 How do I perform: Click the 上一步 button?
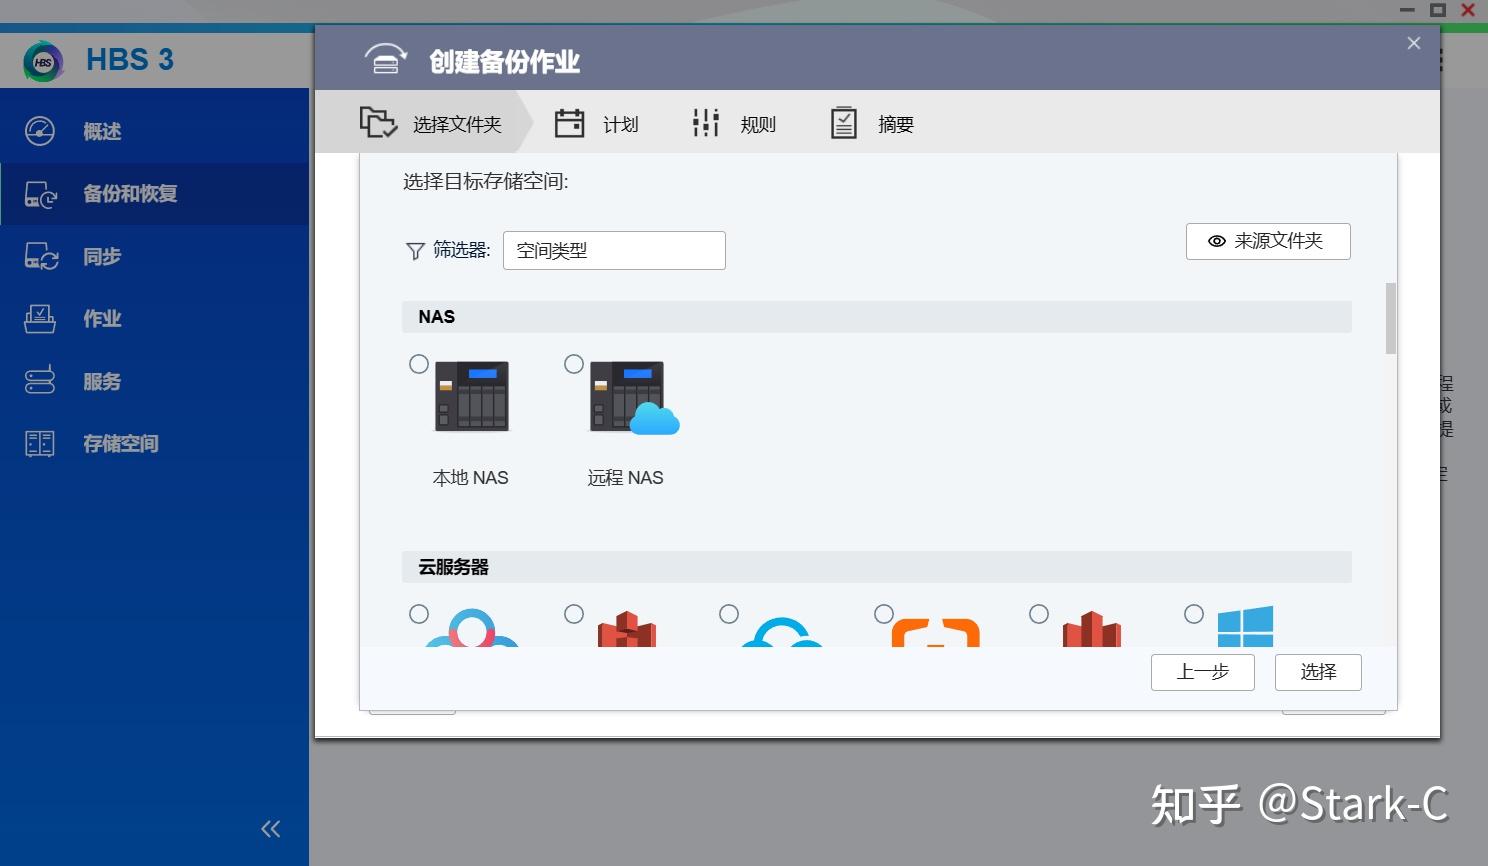point(1202,672)
